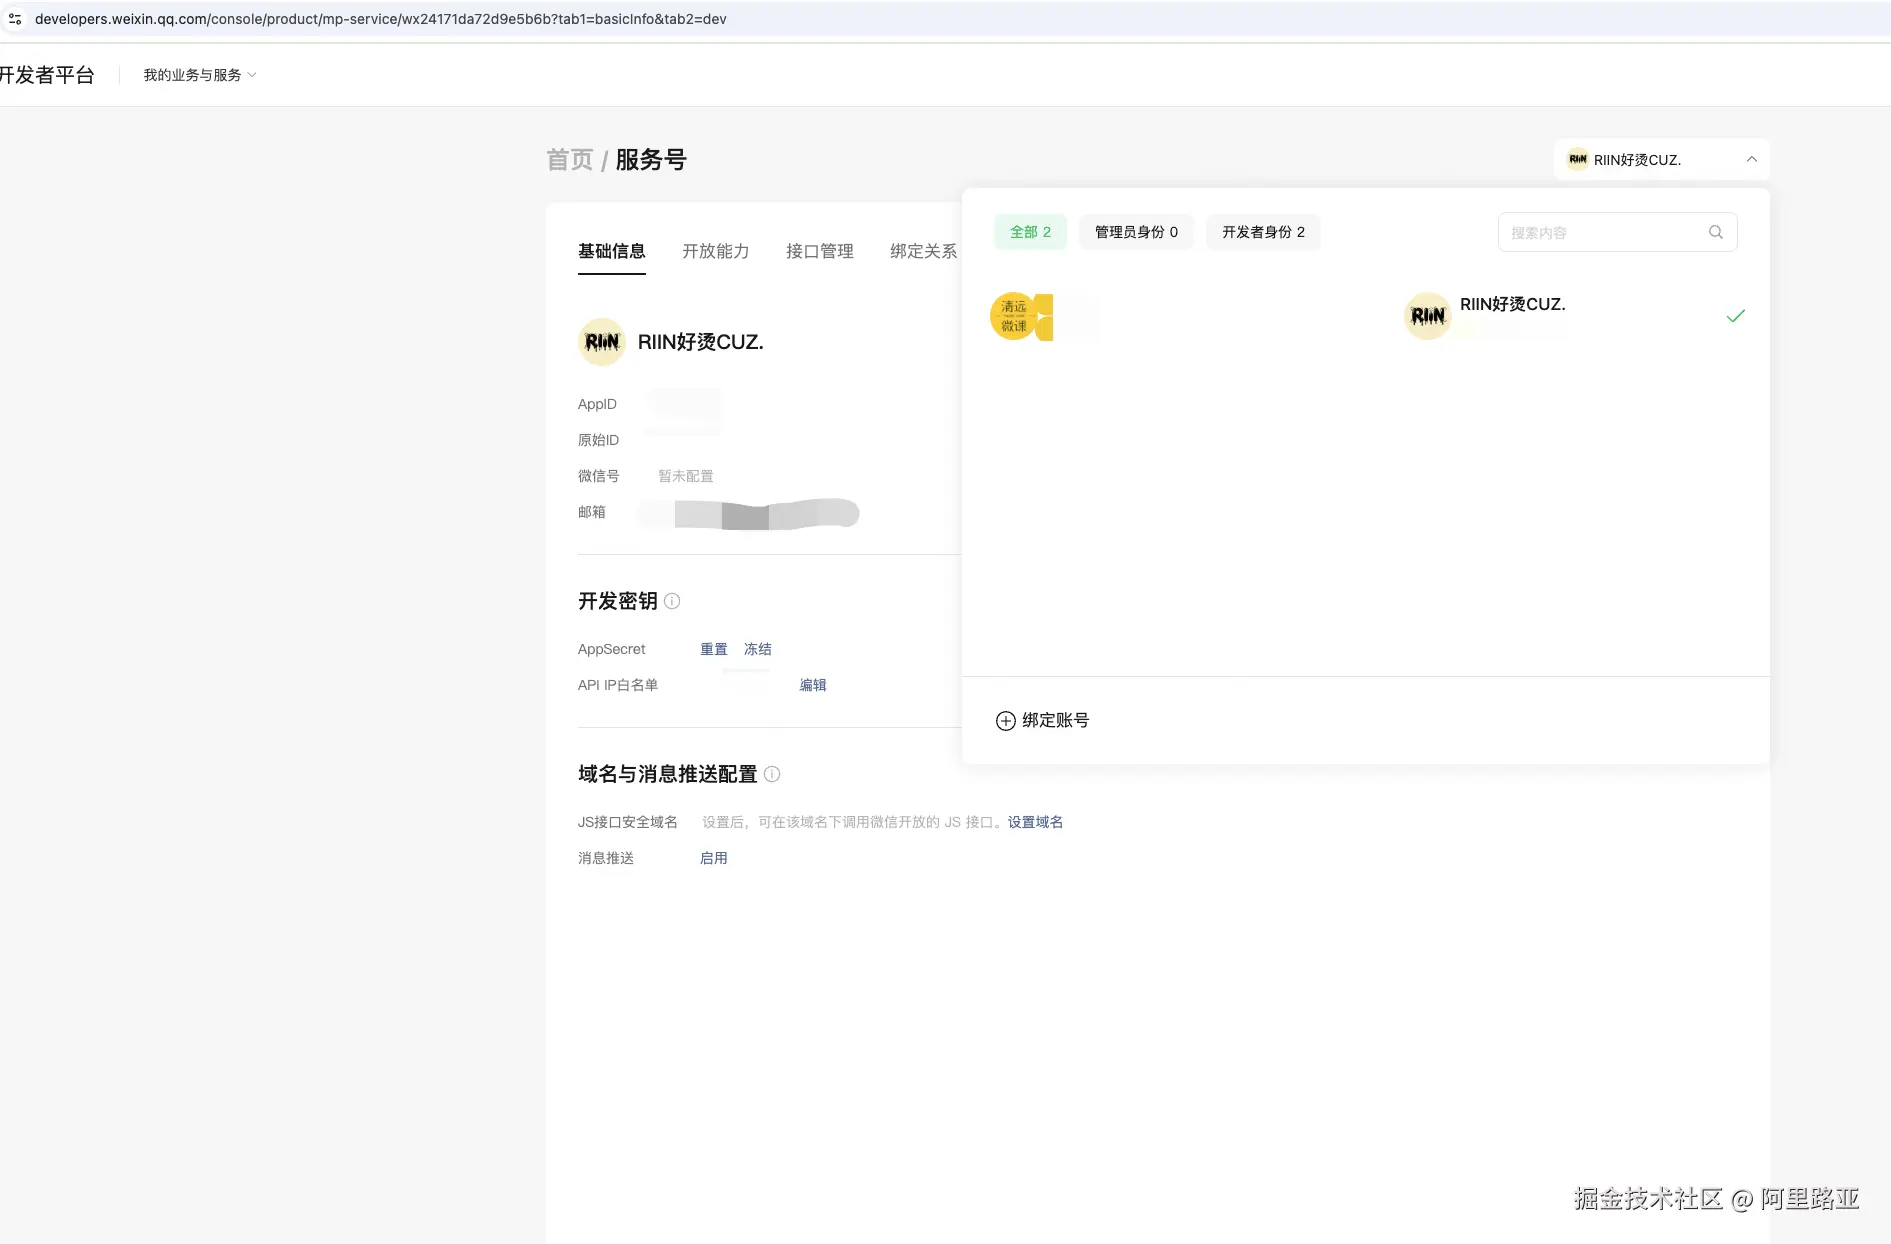Click the 重置 link for AppSecret

tap(714, 649)
